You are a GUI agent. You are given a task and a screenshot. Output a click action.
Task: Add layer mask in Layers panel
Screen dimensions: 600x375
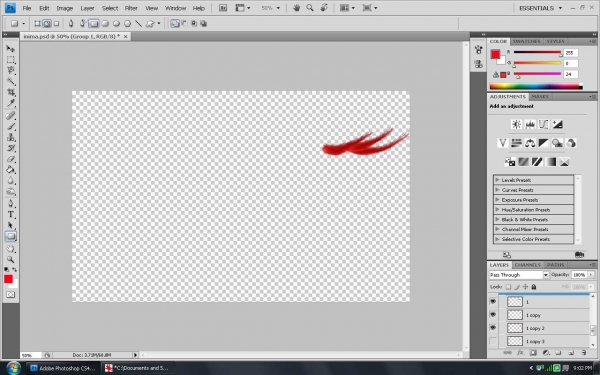pyautogui.click(x=533, y=353)
